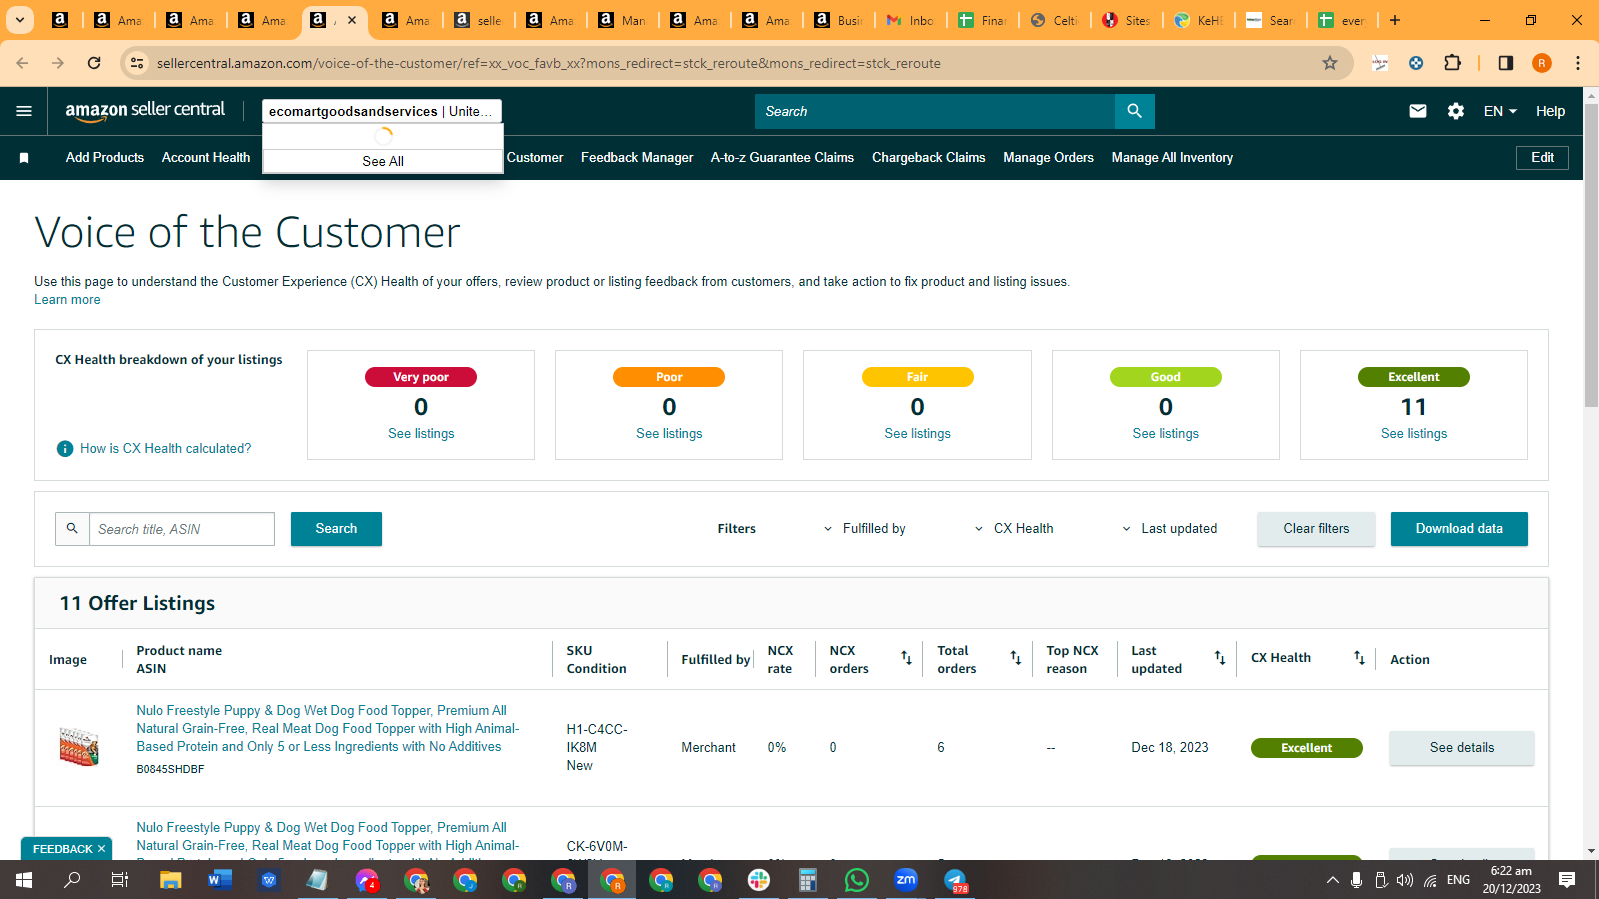Focus the Search title, ASIN field

pyautogui.click(x=182, y=529)
